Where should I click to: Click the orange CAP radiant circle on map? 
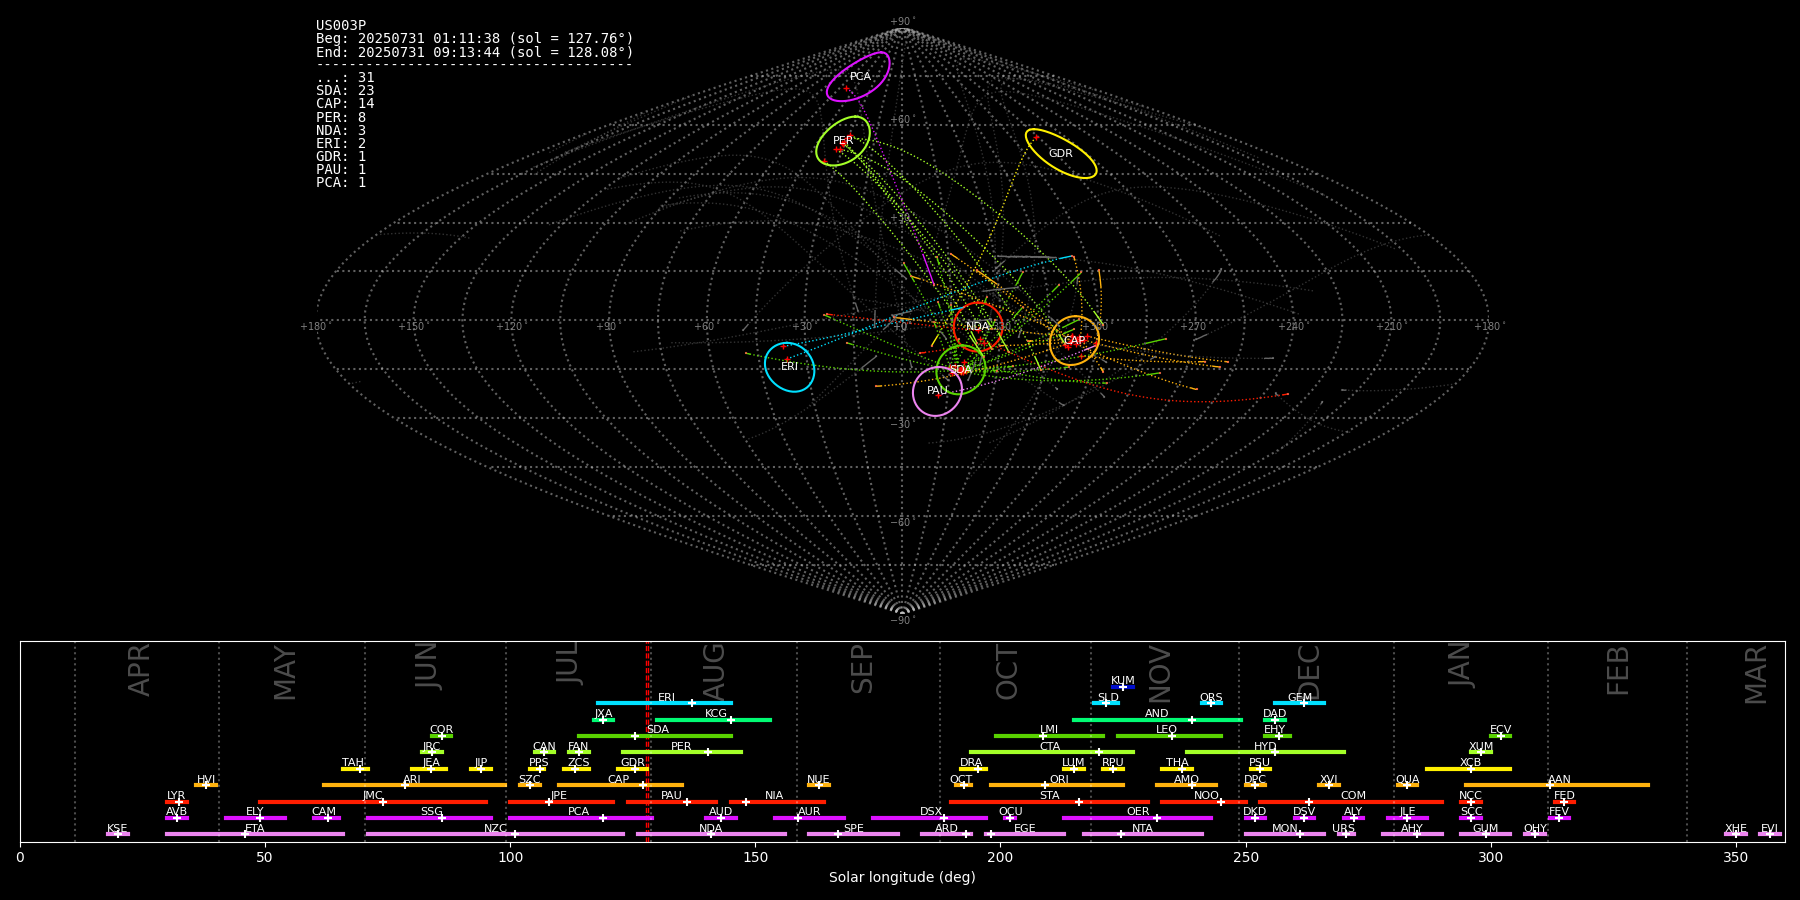1074,341
